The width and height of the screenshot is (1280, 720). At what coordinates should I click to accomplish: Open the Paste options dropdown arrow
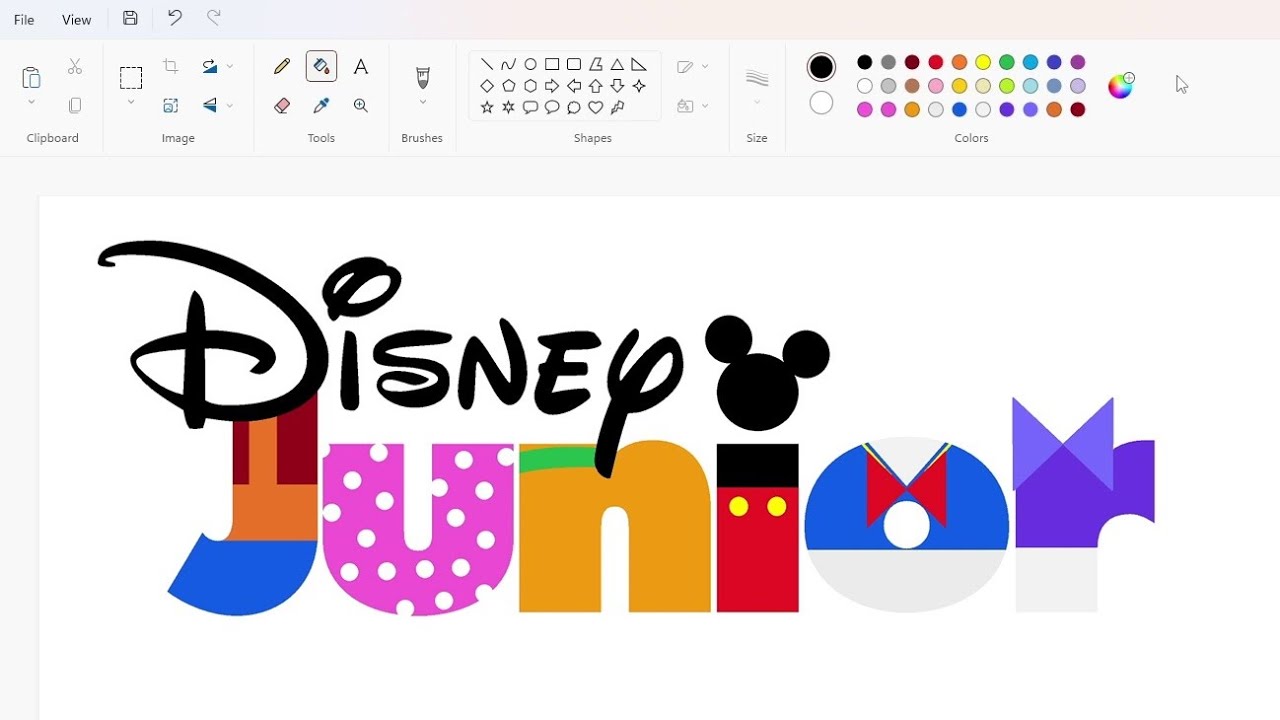coord(31,102)
